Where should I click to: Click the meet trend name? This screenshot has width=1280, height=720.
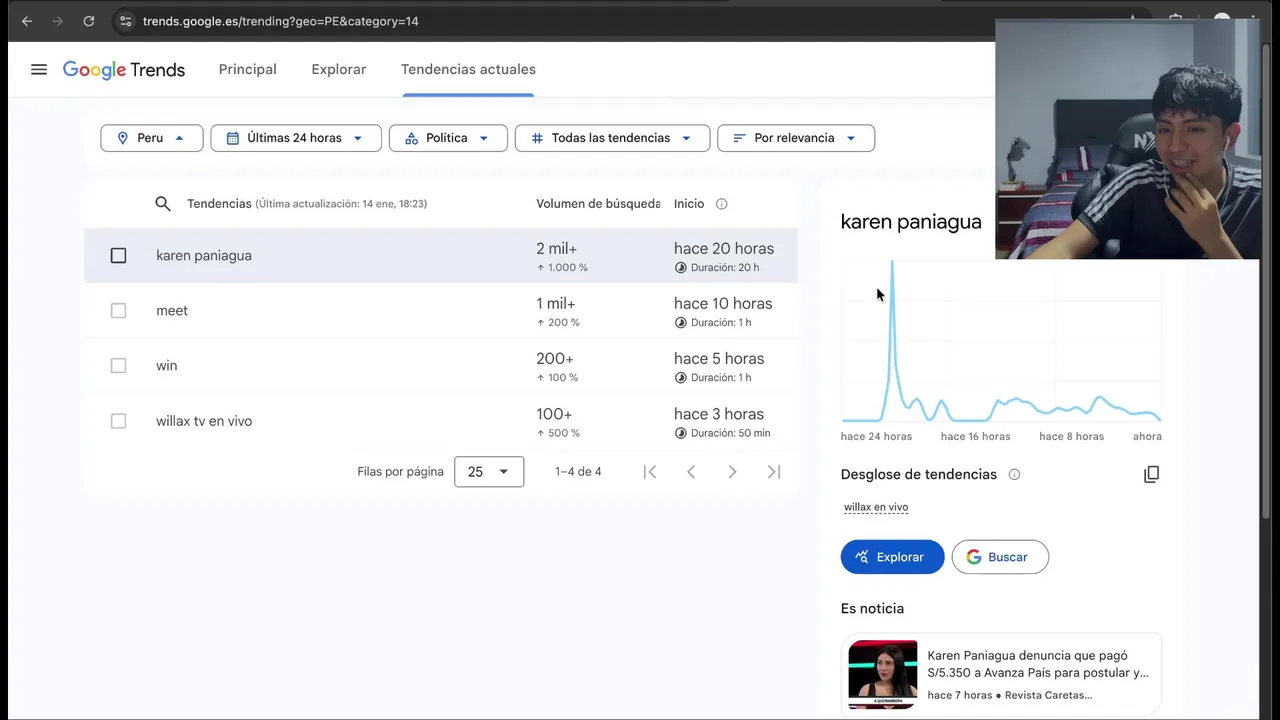(x=172, y=311)
